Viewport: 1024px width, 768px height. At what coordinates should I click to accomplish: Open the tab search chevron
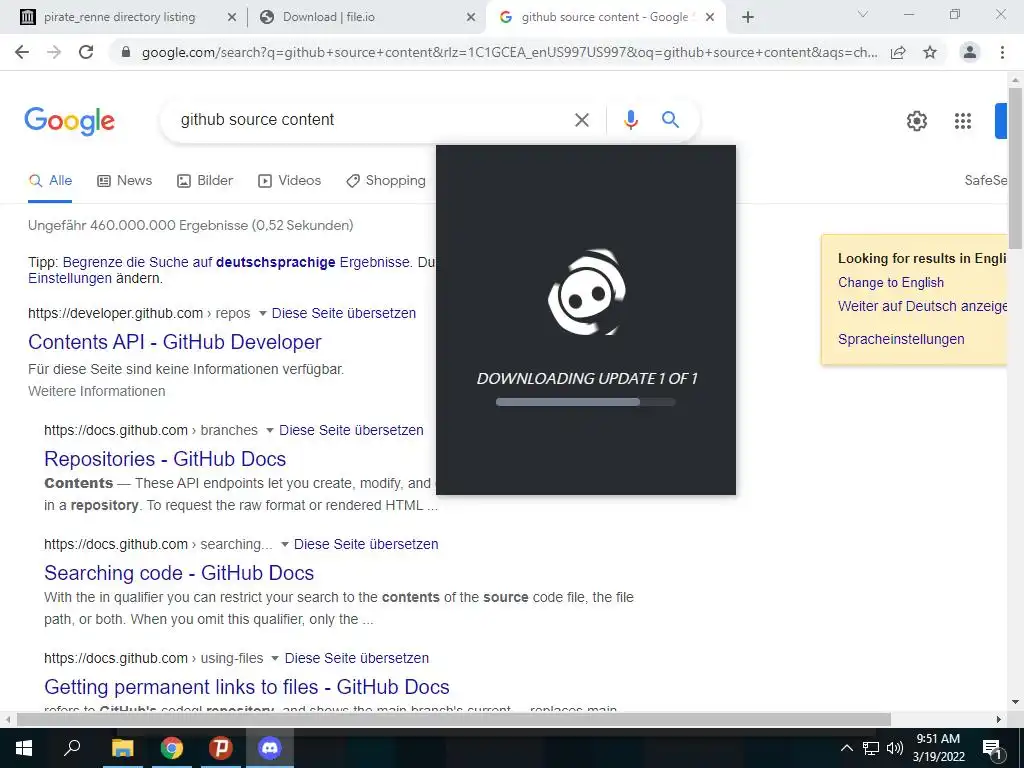point(863,14)
